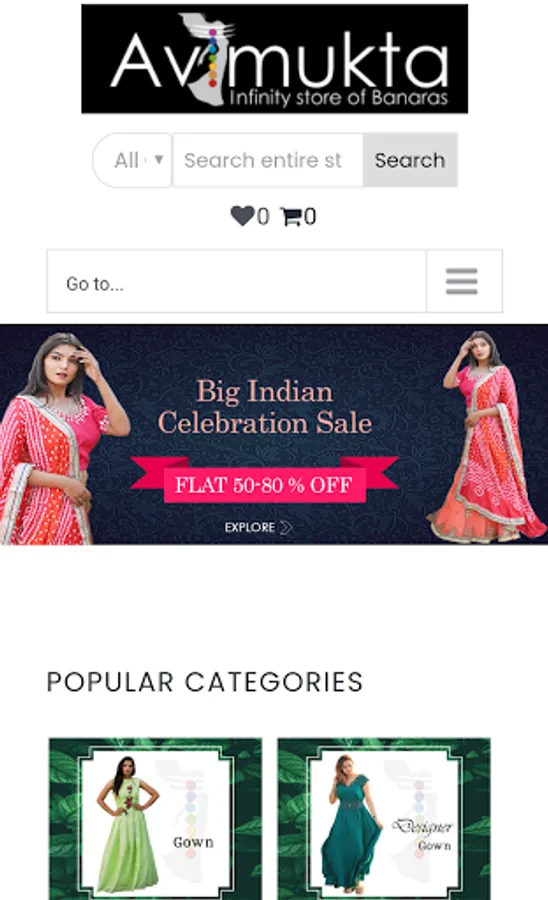Viewport: 548px width, 900px height.
Task: Click the Search button
Action: 410,160
